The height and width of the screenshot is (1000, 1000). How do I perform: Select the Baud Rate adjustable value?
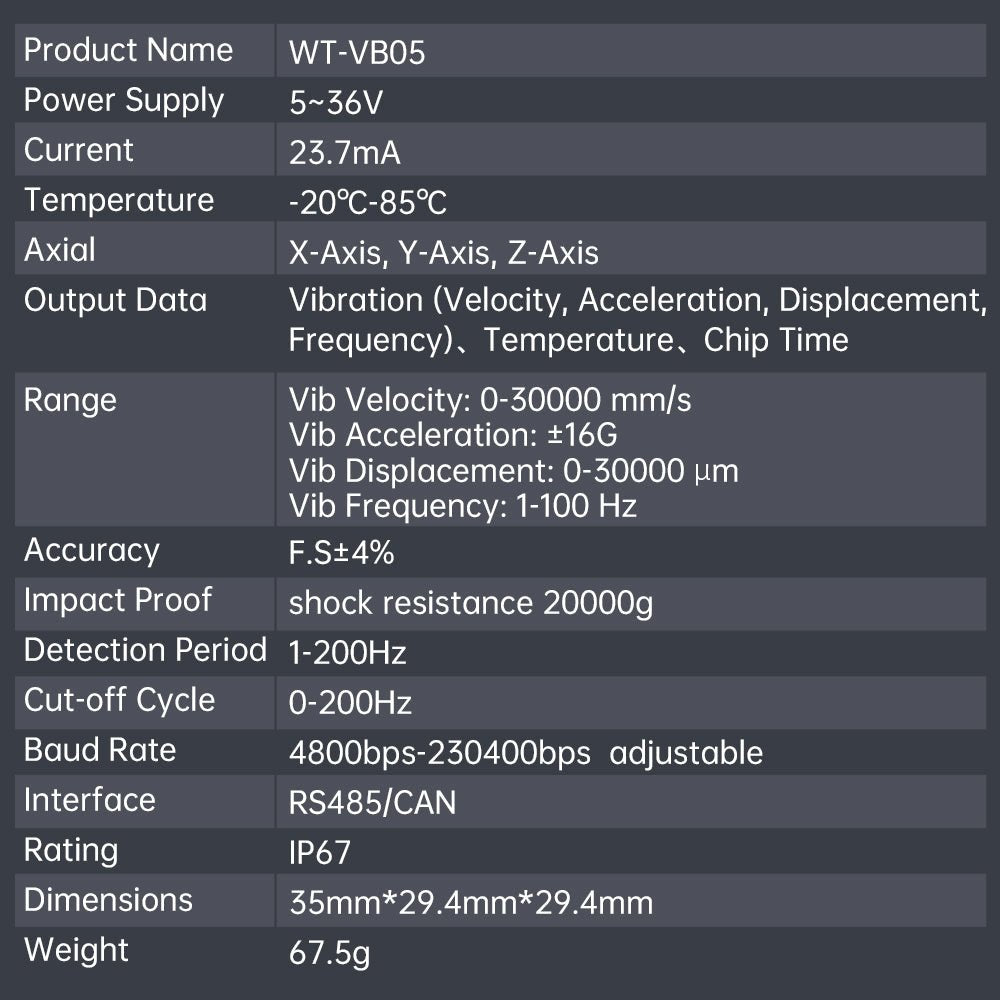click(526, 753)
